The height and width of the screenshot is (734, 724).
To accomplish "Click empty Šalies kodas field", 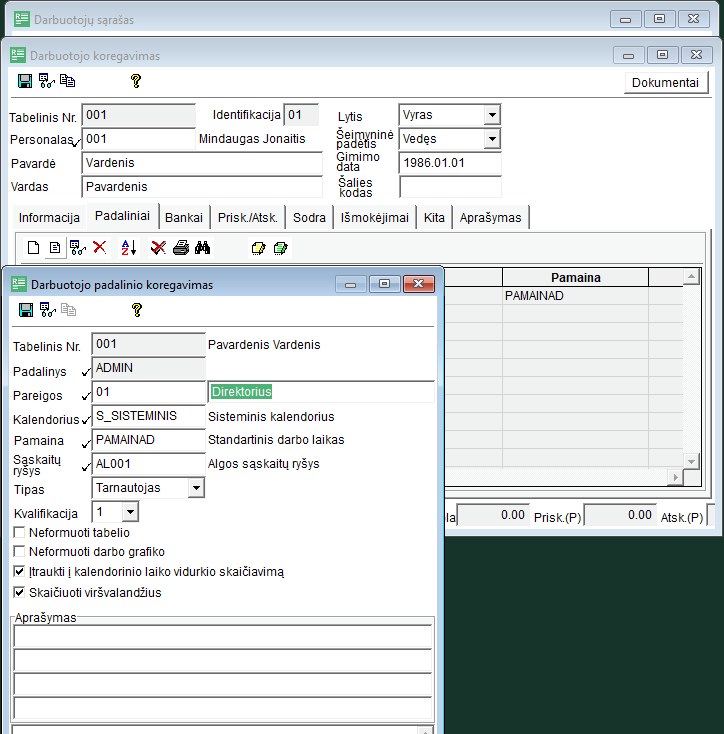I will click(x=450, y=187).
